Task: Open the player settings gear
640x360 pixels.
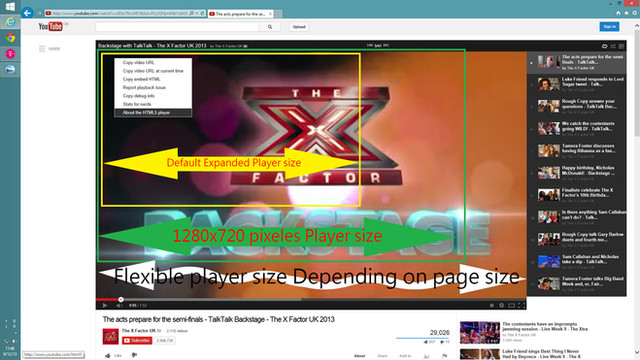Action: tap(501, 305)
